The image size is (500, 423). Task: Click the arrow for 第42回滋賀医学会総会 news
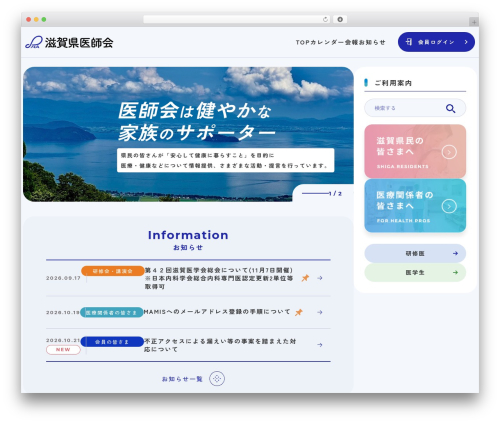coord(320,278)
